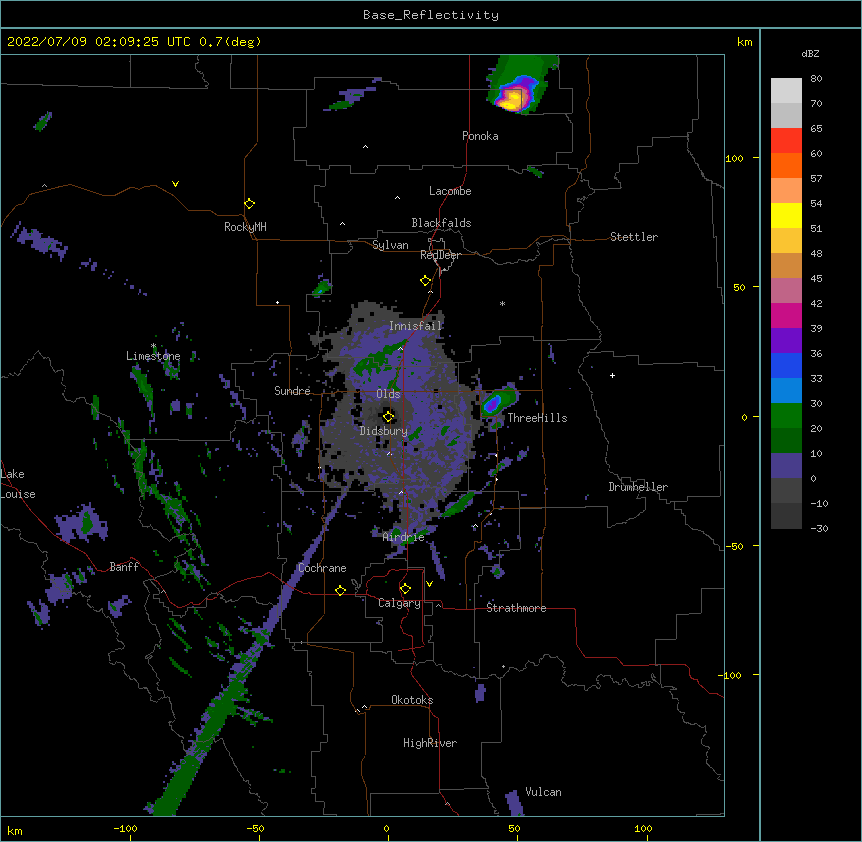The width and height of the screenshot is (862, 842).
Task: Pick the dark blue 36 dBZ legend swatch
Action: (x=786, y=365)
